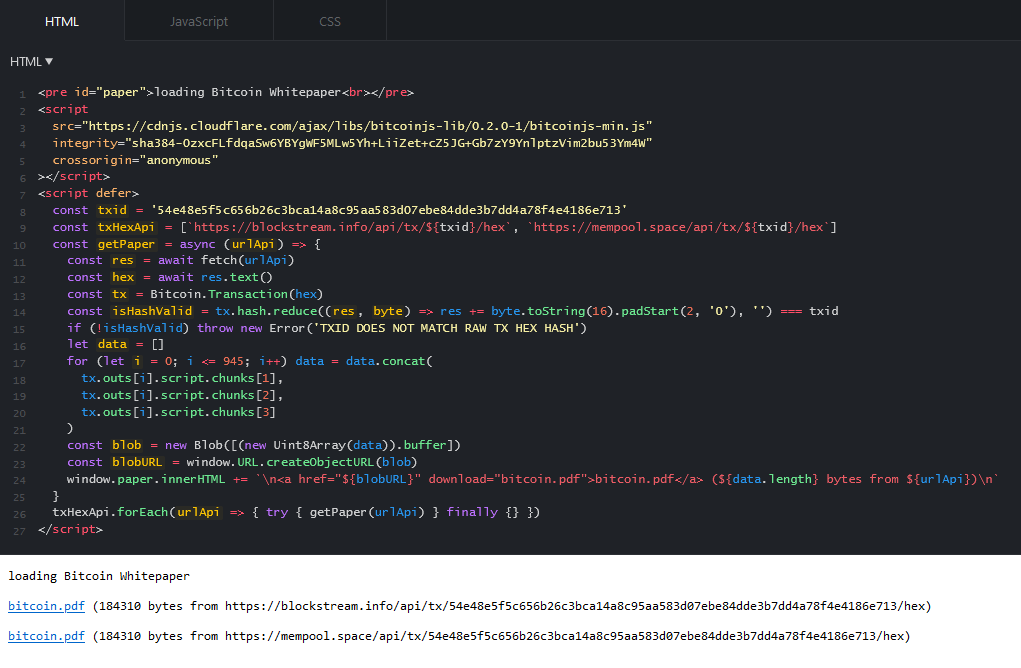Click the 'script defer' opening tag
1021x668 pixels.
[89, 193]
